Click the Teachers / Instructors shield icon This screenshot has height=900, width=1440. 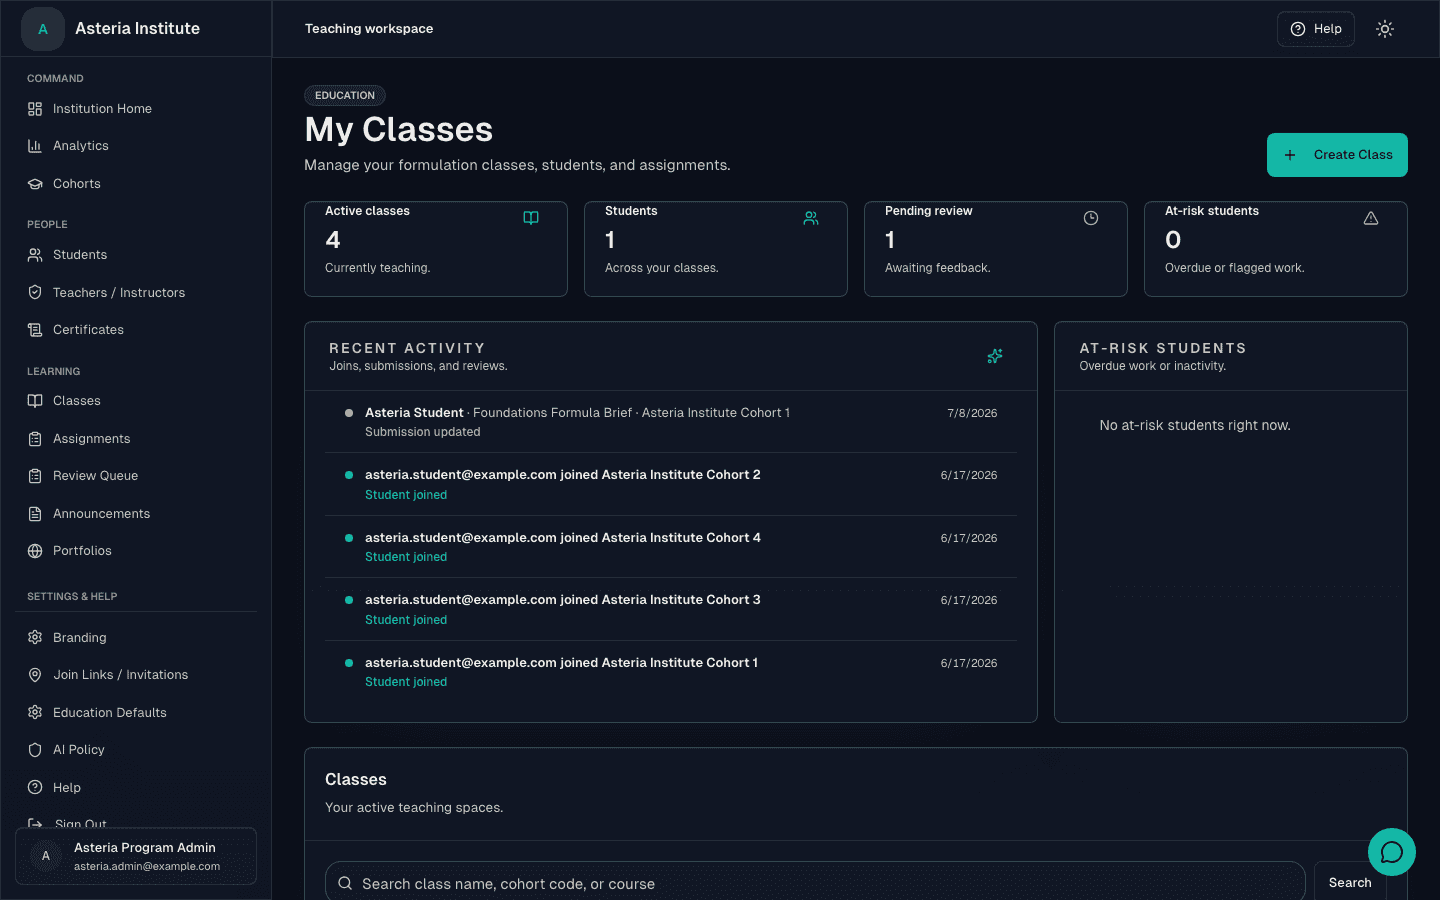point(35,293)
